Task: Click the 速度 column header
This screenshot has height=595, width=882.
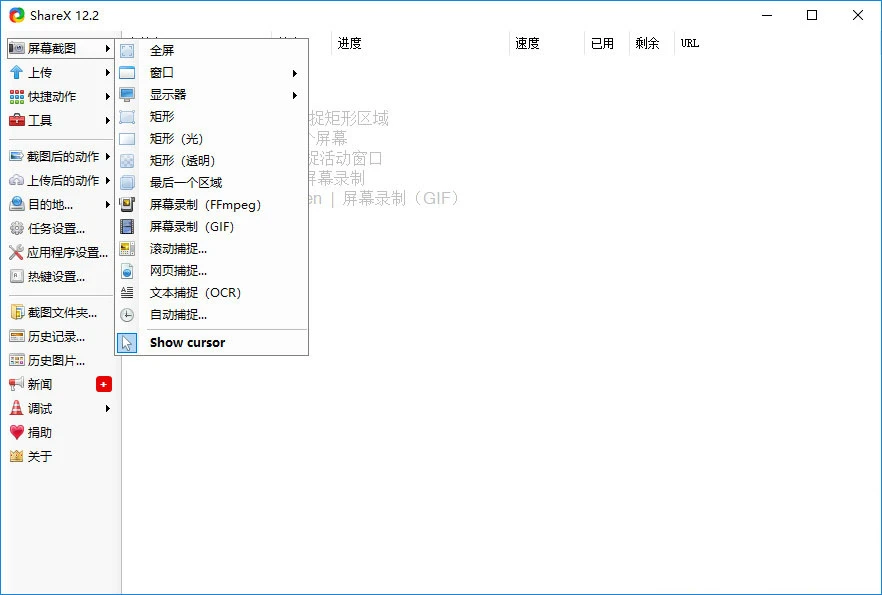Action: 547,43
